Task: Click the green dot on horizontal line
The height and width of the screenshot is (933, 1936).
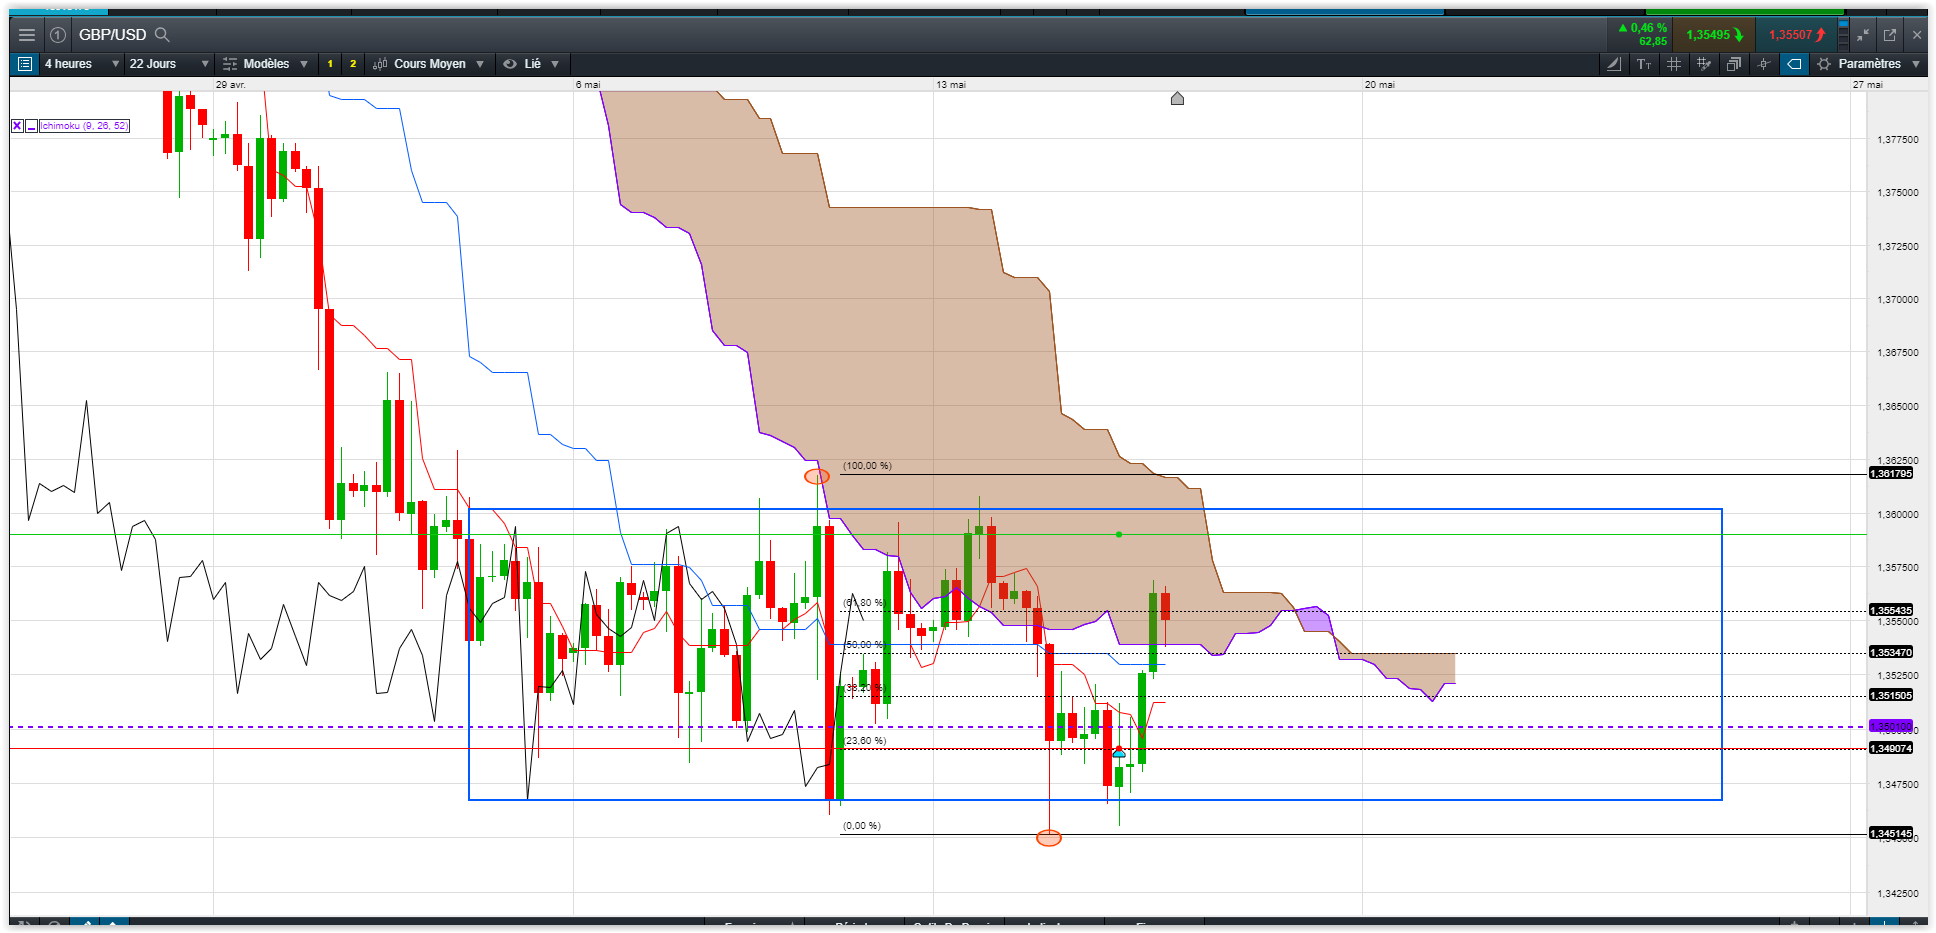Action: (1119, 535)
